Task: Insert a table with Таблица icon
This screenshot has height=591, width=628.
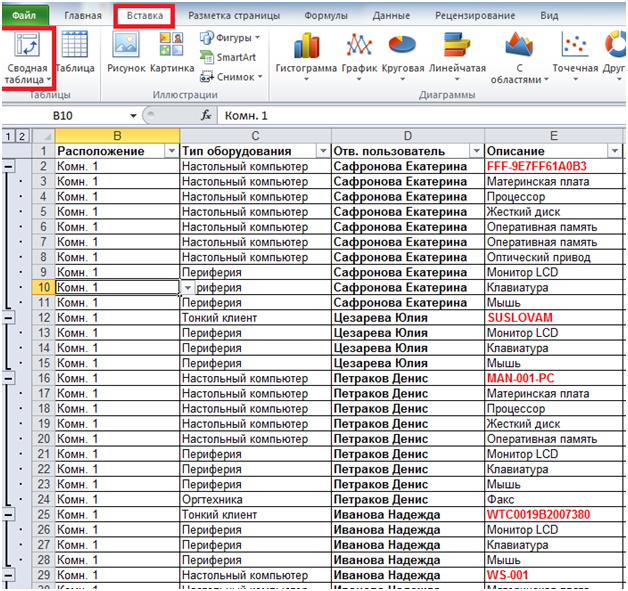Action: (75, 45)
